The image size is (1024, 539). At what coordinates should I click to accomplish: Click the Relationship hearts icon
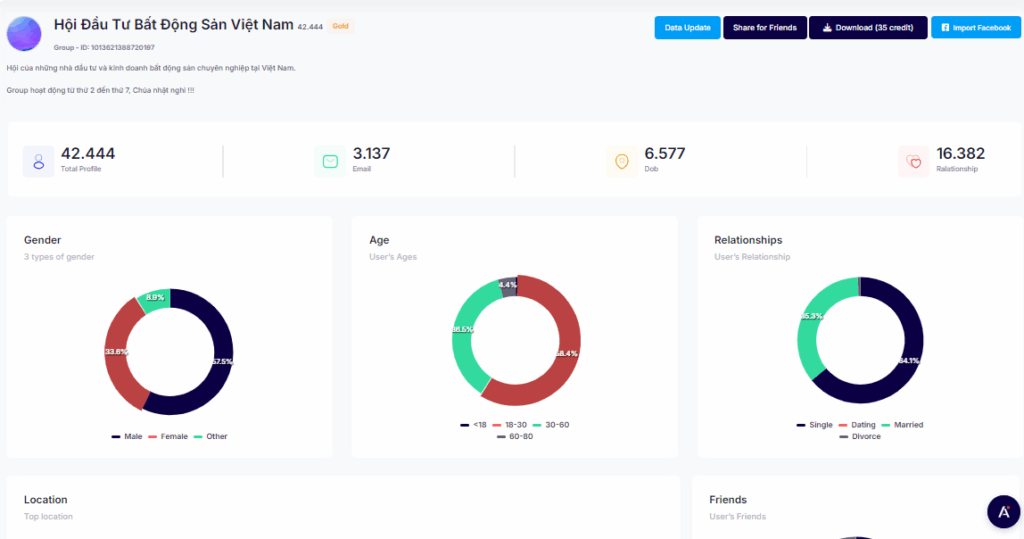(913, 161)
